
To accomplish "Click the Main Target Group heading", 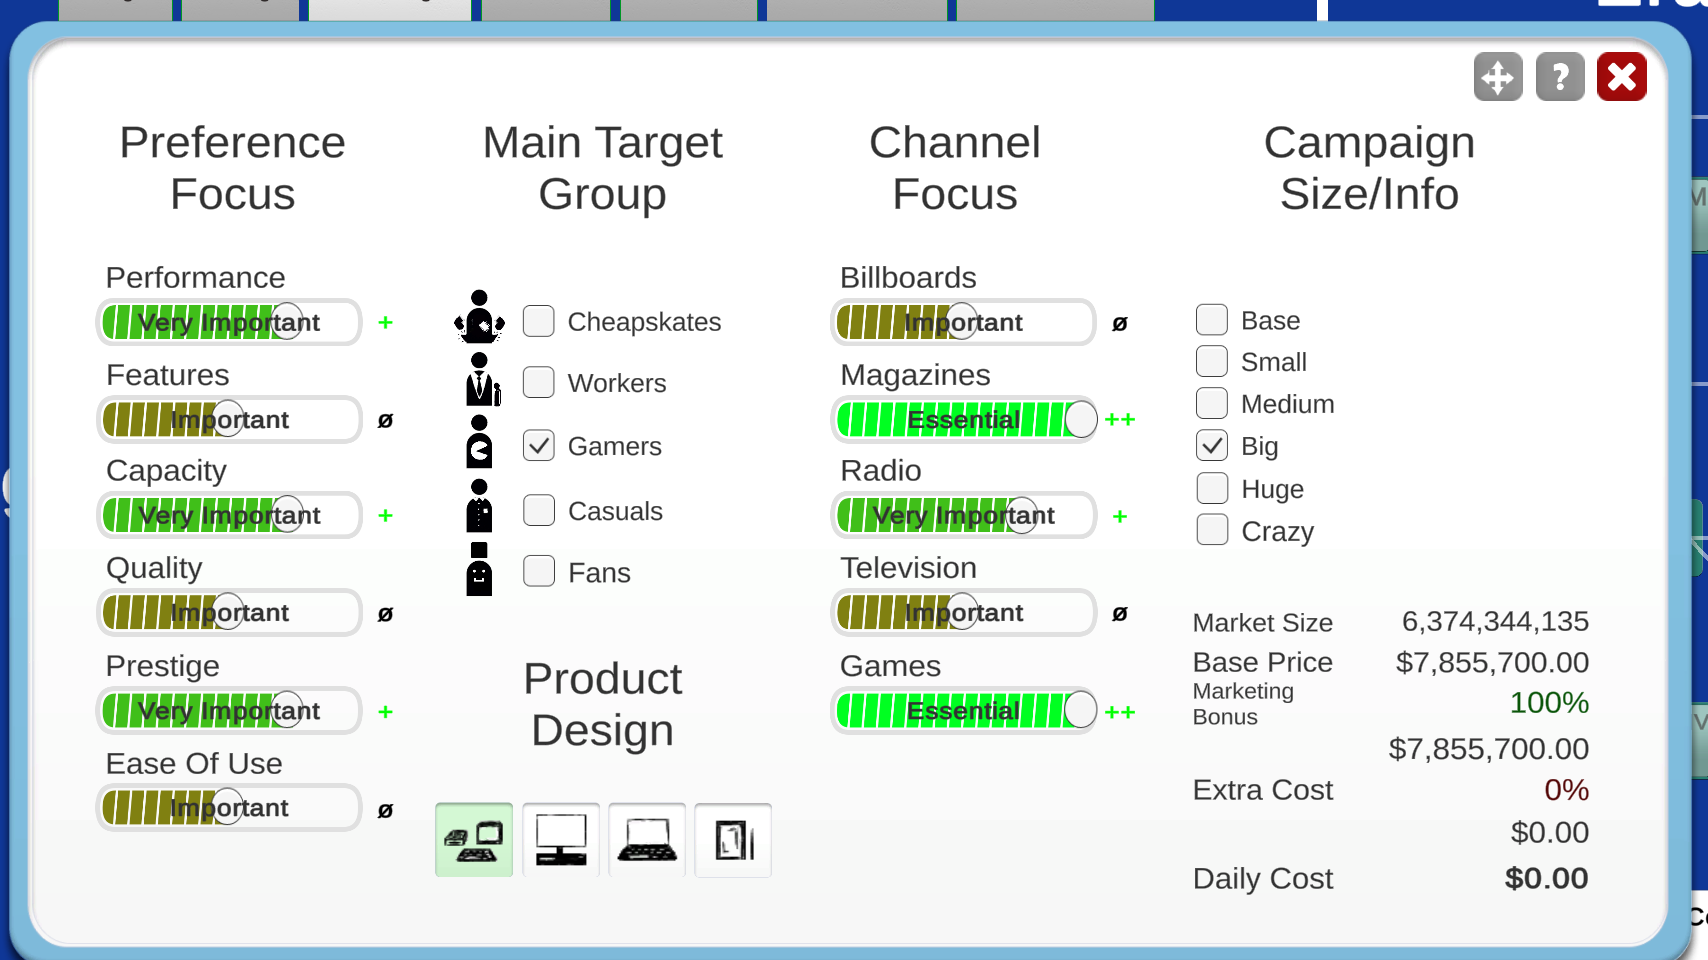I will (602, 168).
